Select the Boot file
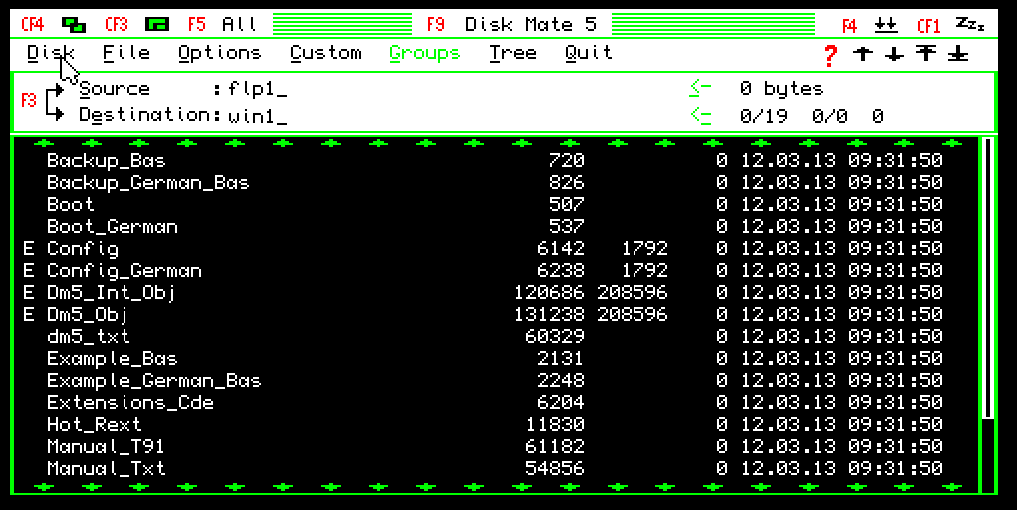 click(495, 204)
